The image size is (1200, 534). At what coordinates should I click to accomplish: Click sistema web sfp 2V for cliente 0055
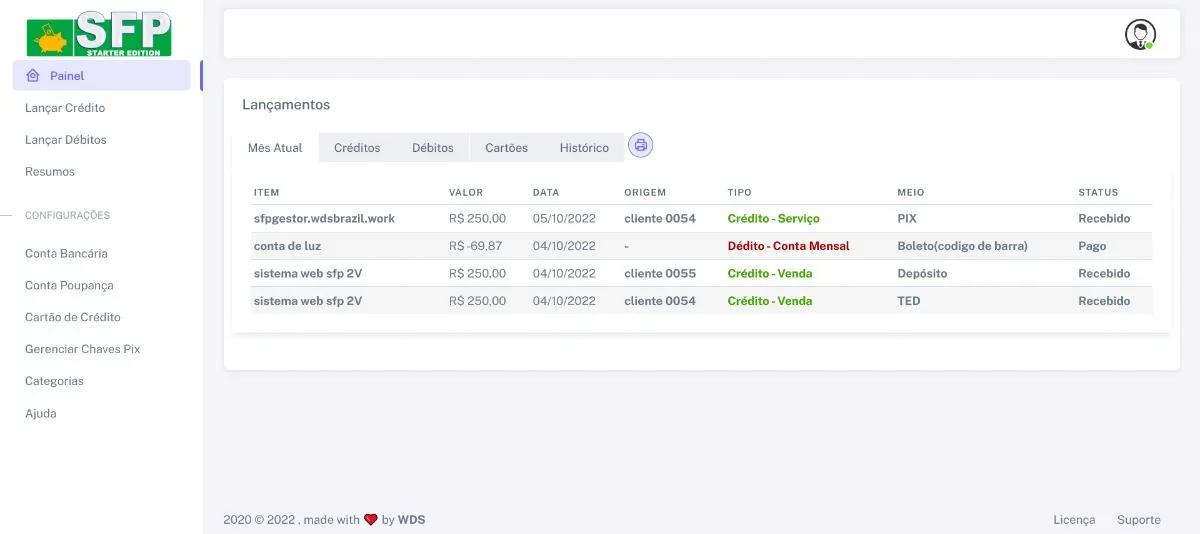pyautogui.click(x=308, y=273)
